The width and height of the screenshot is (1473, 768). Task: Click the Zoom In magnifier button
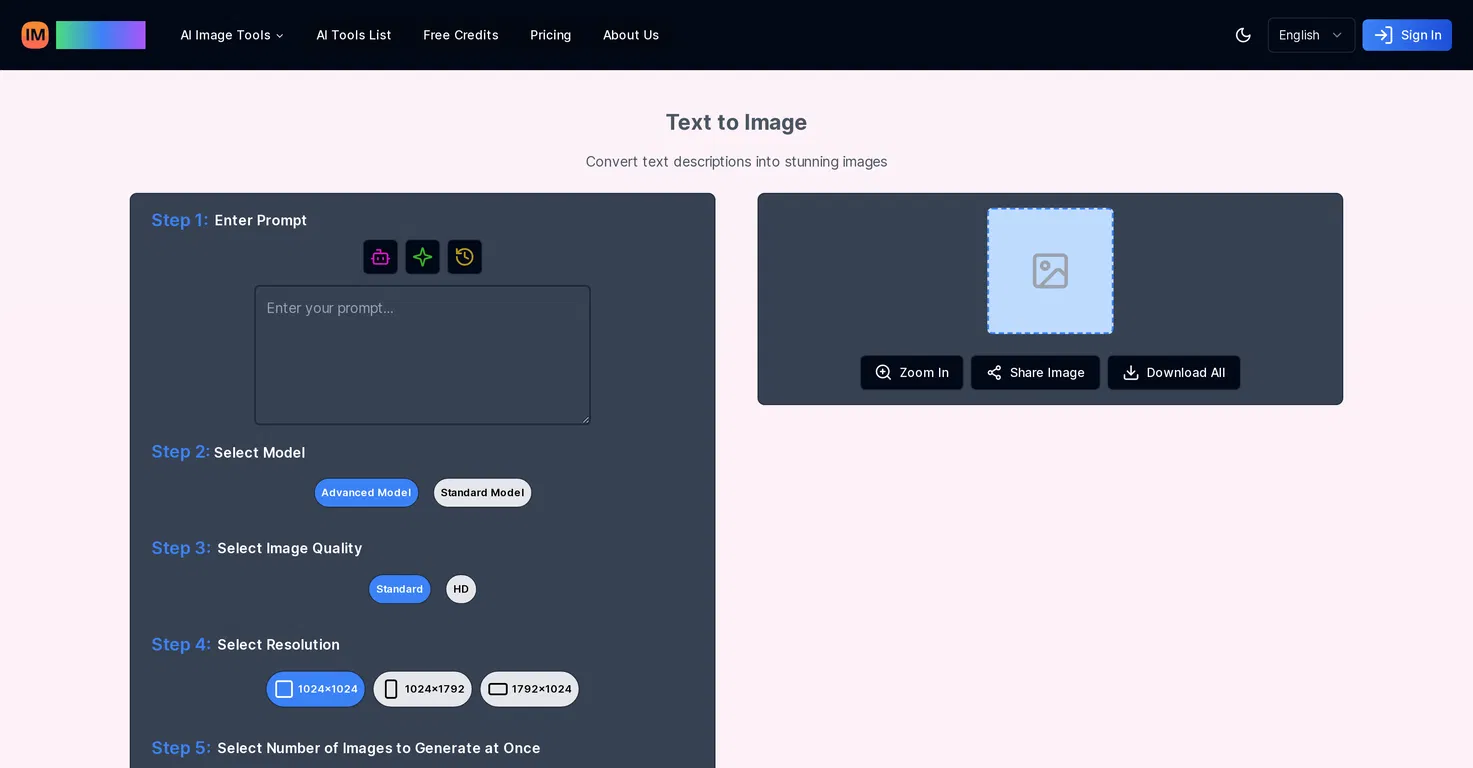tap(911, 373)
